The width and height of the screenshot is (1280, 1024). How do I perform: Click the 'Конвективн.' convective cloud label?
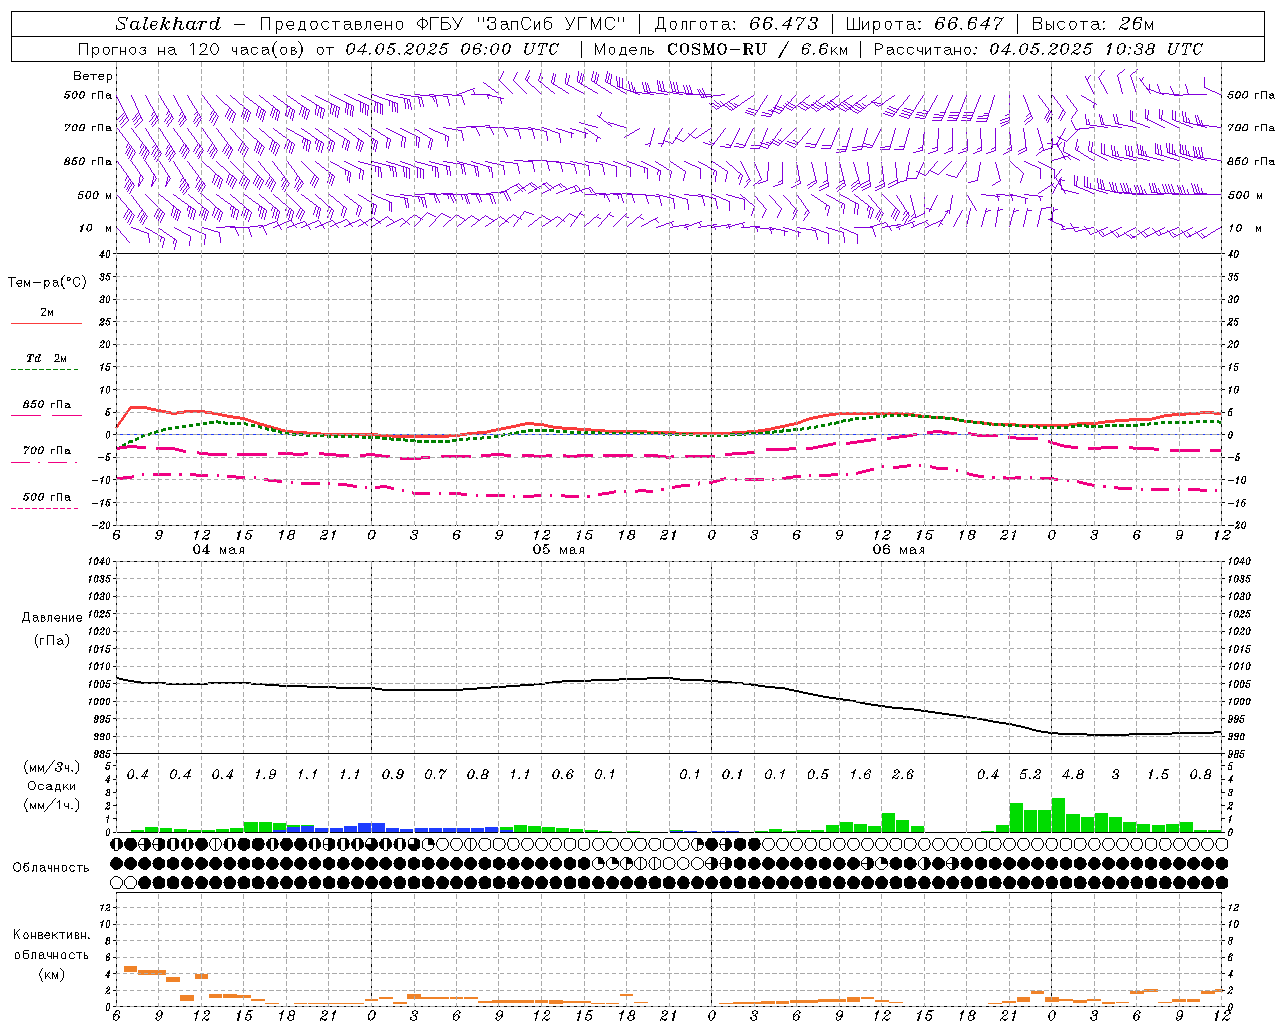pyautogui.click(x=51, y=935)
